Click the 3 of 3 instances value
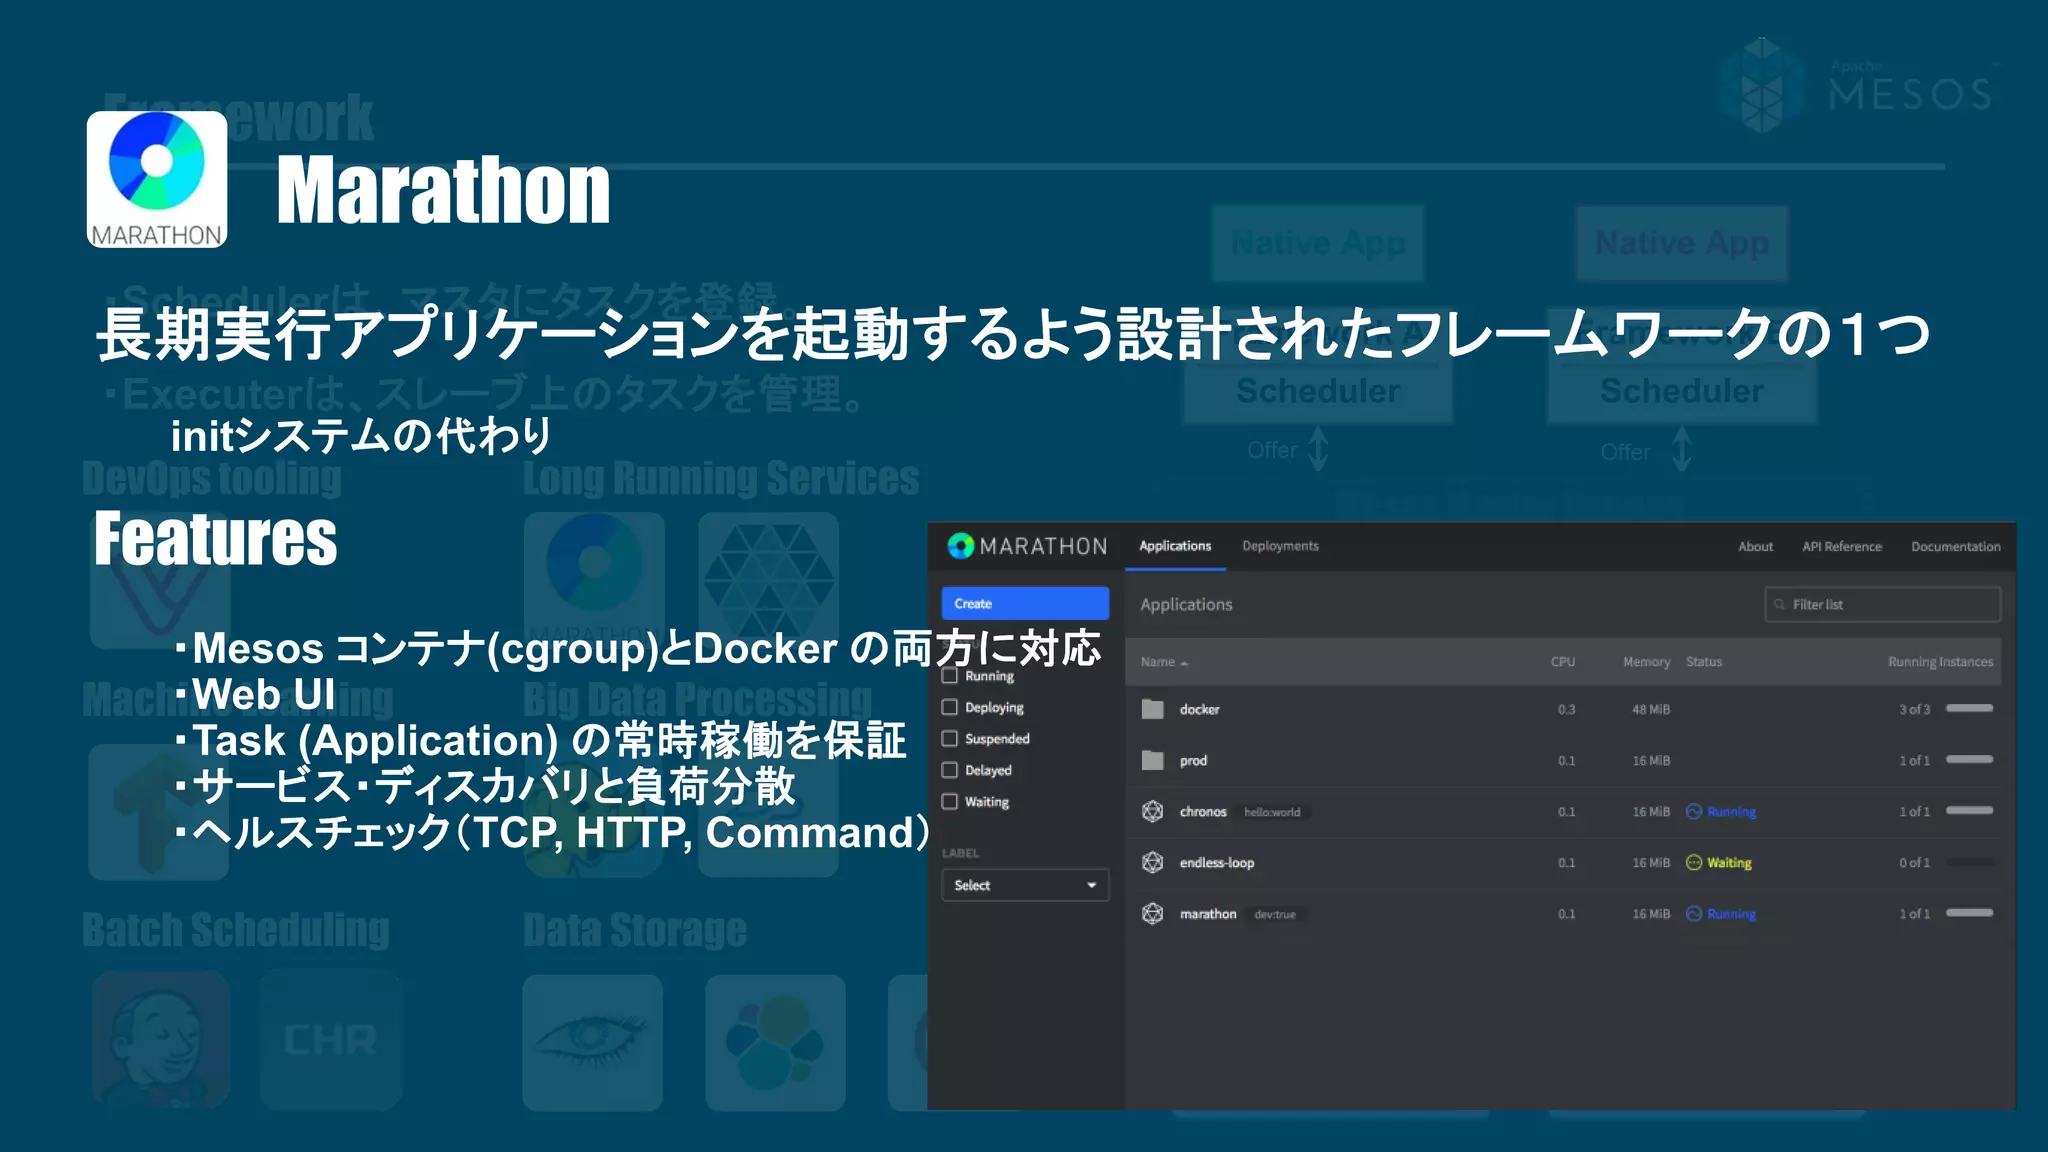The image size is (2048, 1152). [x=1914, y=709]
